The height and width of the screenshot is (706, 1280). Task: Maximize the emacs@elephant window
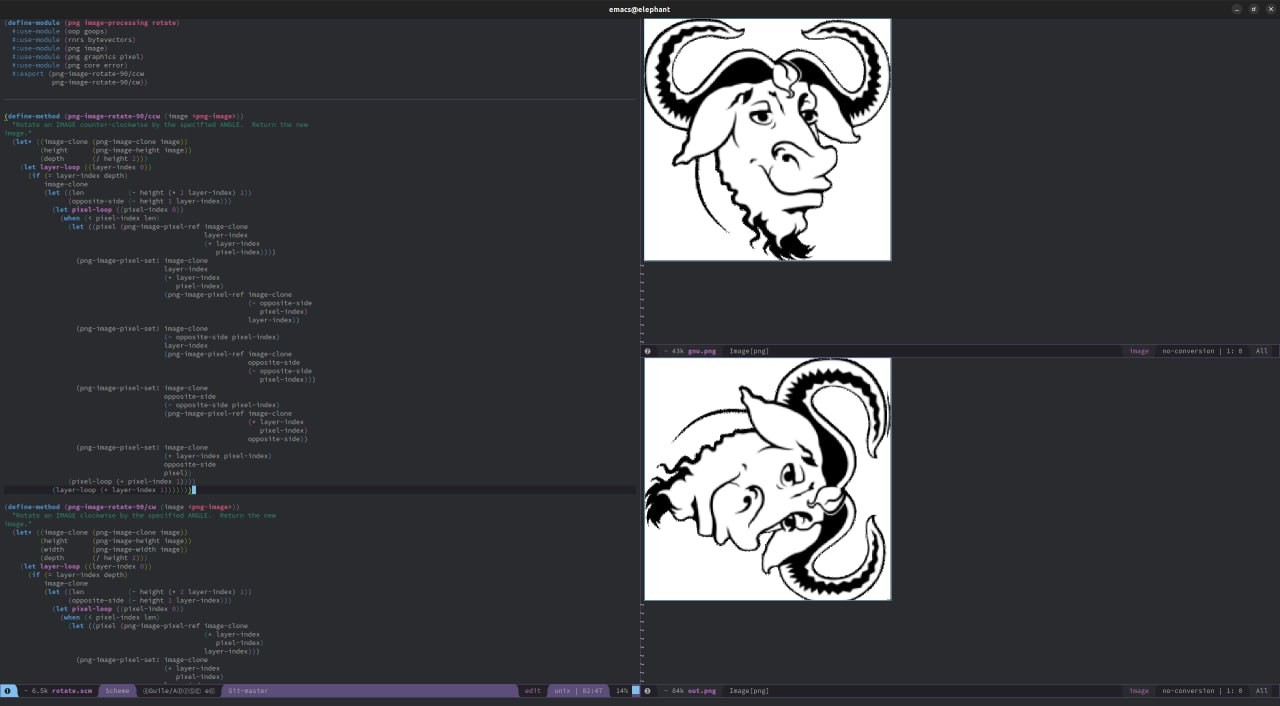1253,9
